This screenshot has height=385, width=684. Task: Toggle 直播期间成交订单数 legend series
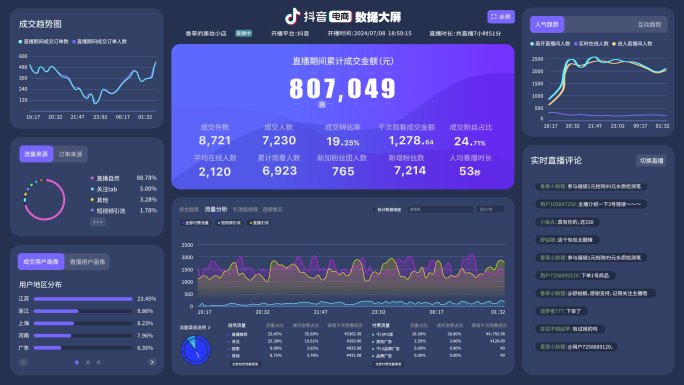click(44, 42)
